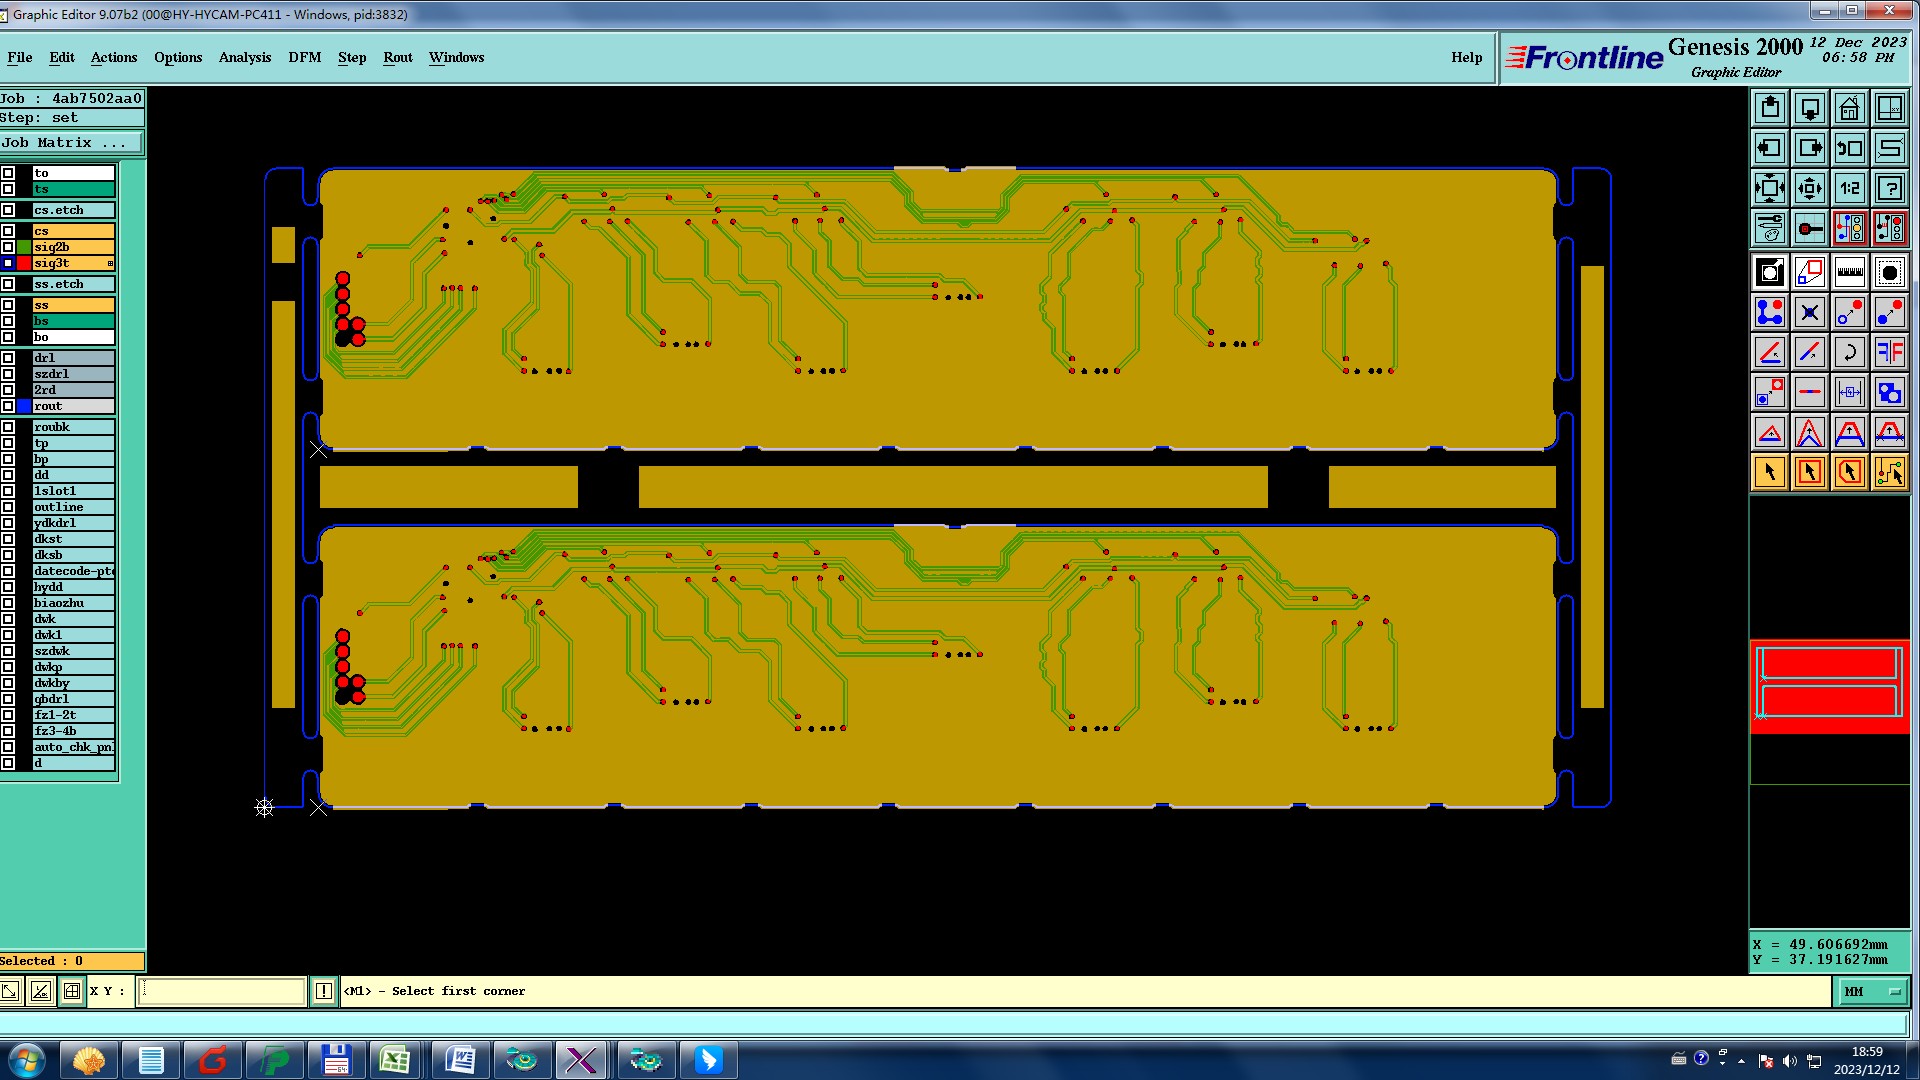
Task: Expand the Job Matrix button
Action: point(70,143)
